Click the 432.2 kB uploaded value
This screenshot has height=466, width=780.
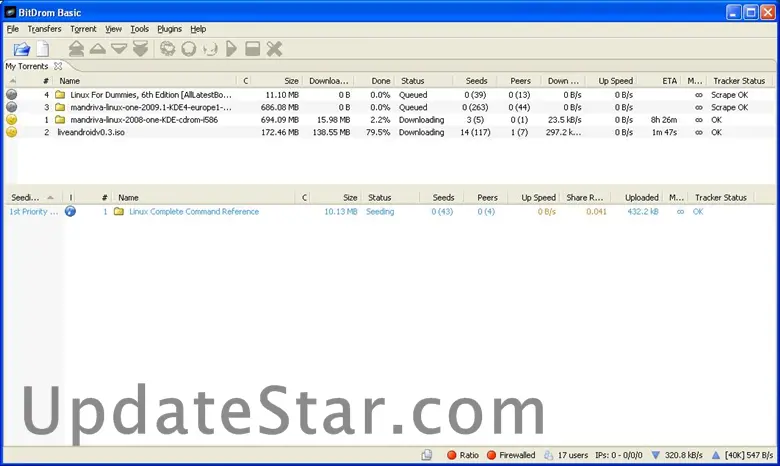pos(643,211)
